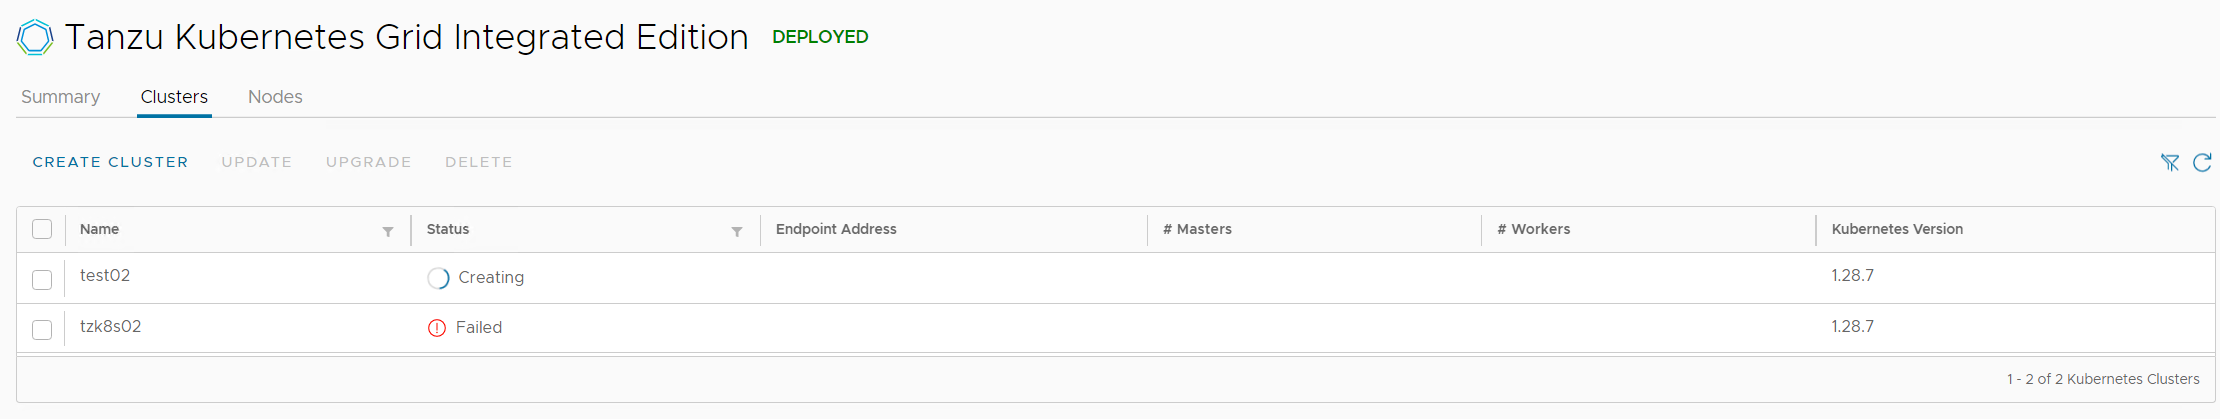
Task: Click the Tanzu Kubernetes Grid logo icon
Action: pos(35,37)
